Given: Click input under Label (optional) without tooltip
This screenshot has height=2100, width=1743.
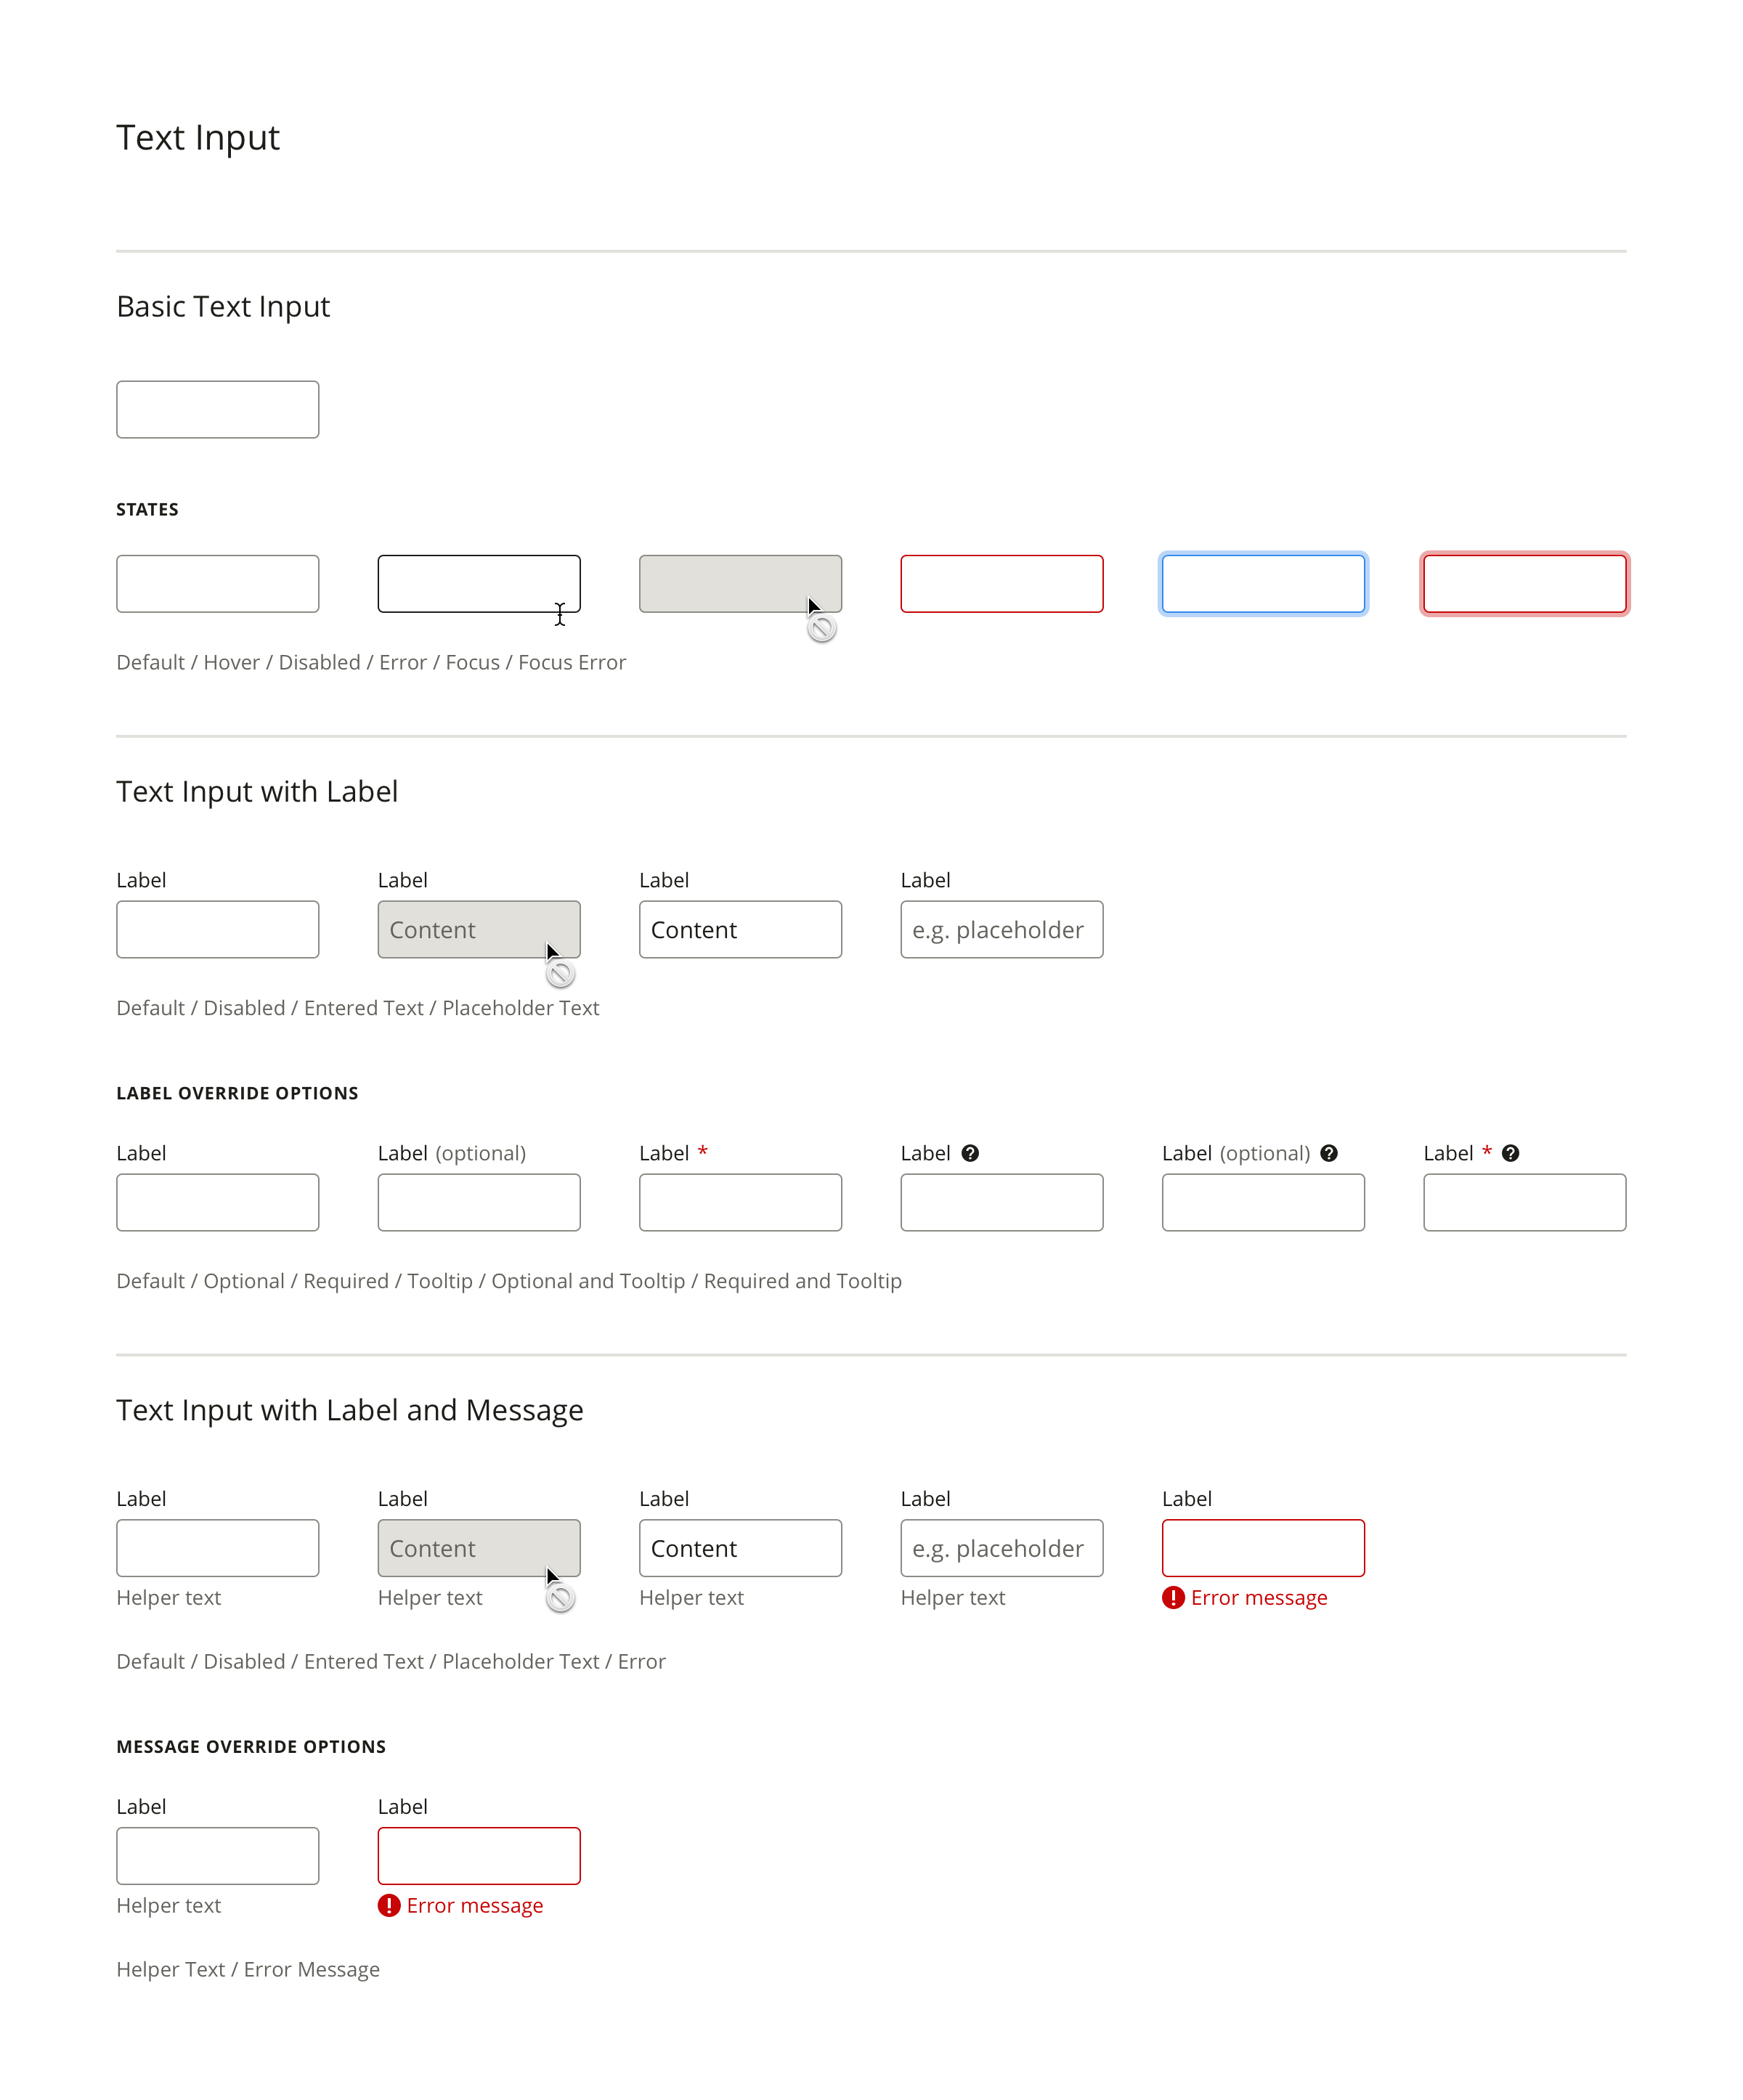Looking at the screenshot, I should pos(479,1202).
